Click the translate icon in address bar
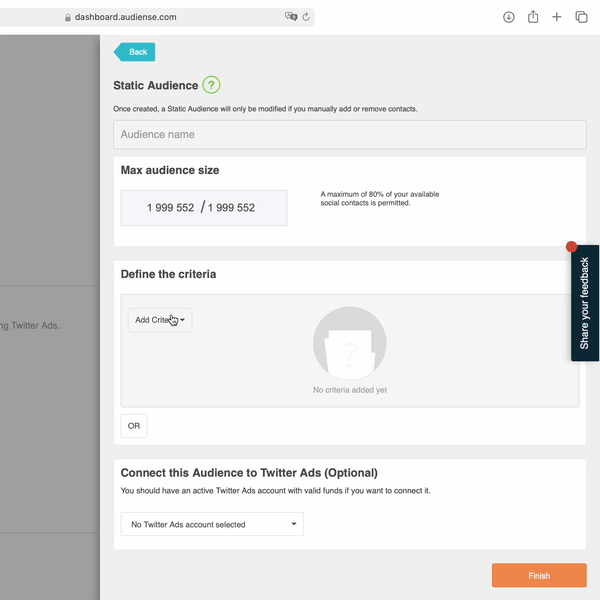Image resolution: width=600 pixels, height=600 pixels. click(291, 16)
